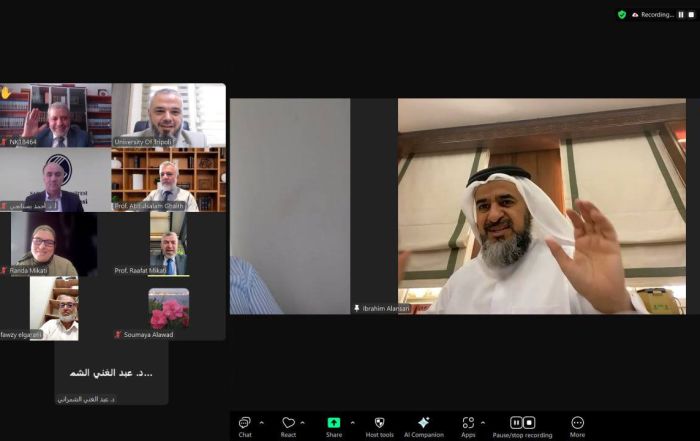The width and height of the screenshot is (700, 441).
Task: Open the Chat panel
Action: (x=245, y=424)
